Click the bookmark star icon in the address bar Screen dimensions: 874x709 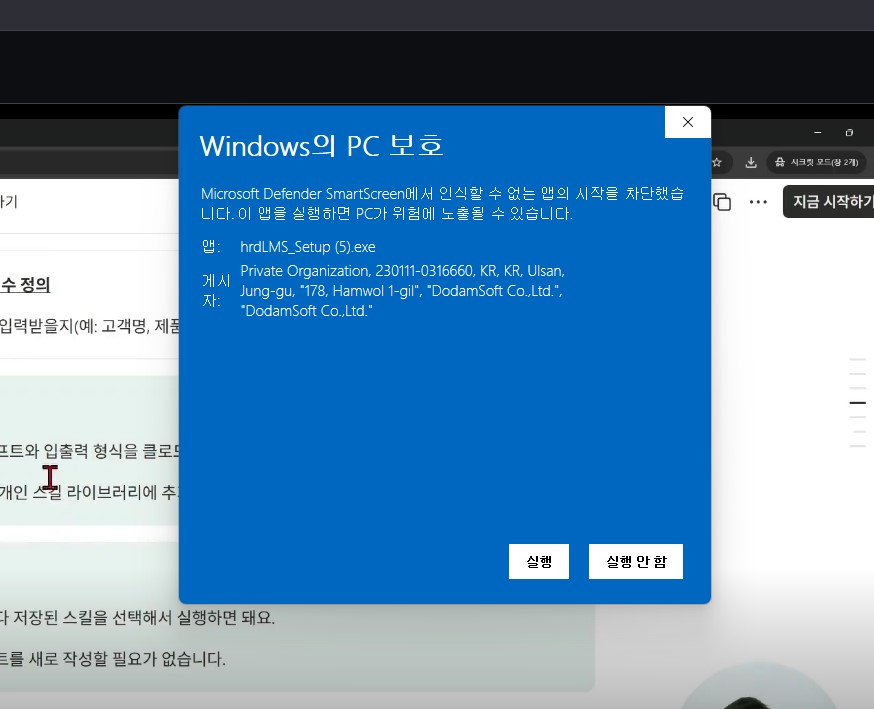point(717,162)
